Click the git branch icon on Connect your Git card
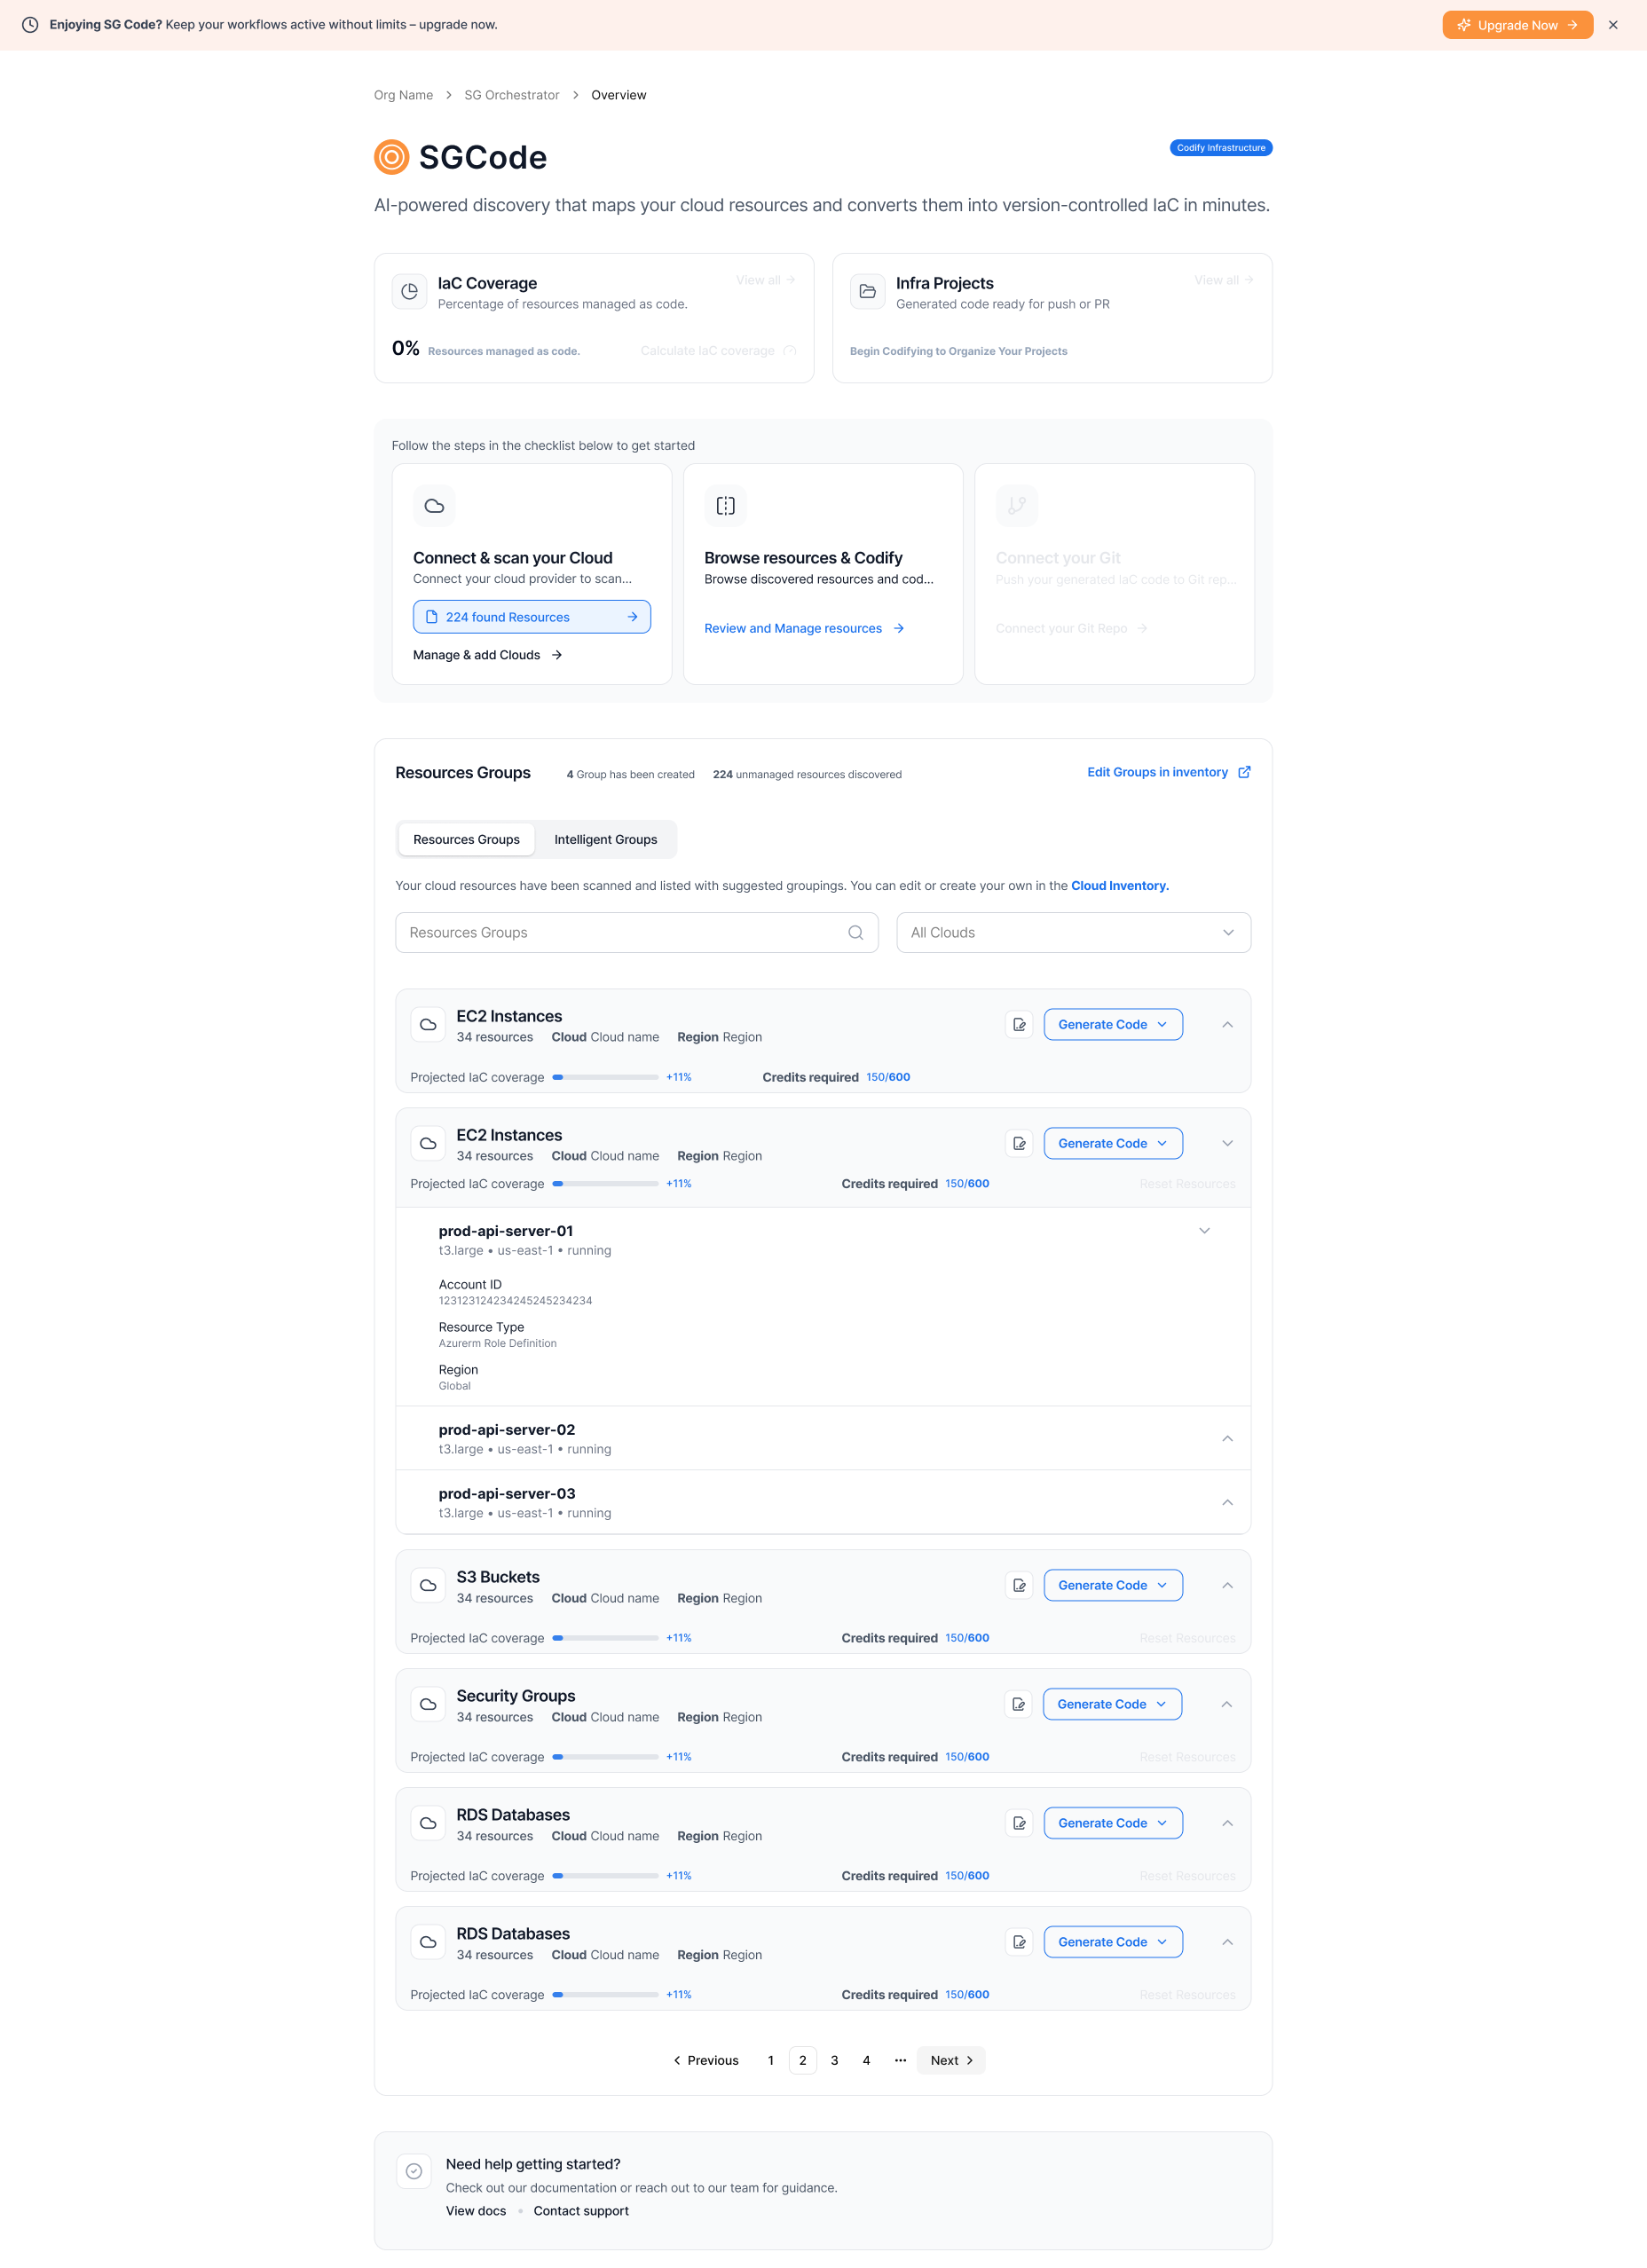Image resolution: width=1647 pixels, height=2268 pixels. (1016, 505)
